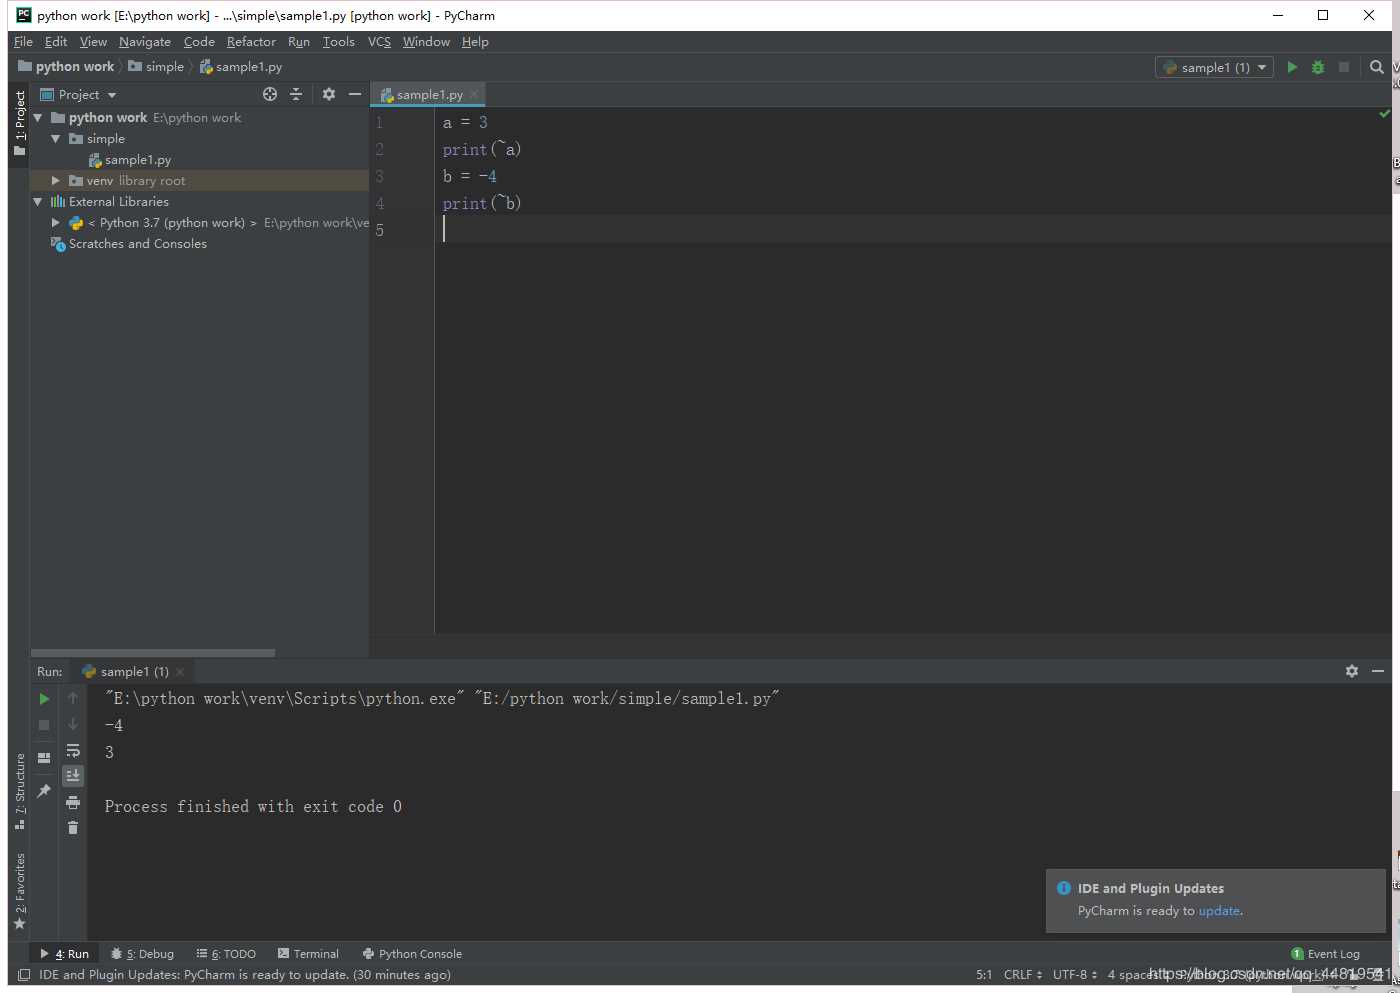This screenshot has width=1400, height=993.
Task: Hide the Project panel with minus icon
Action: coord(354,94)
